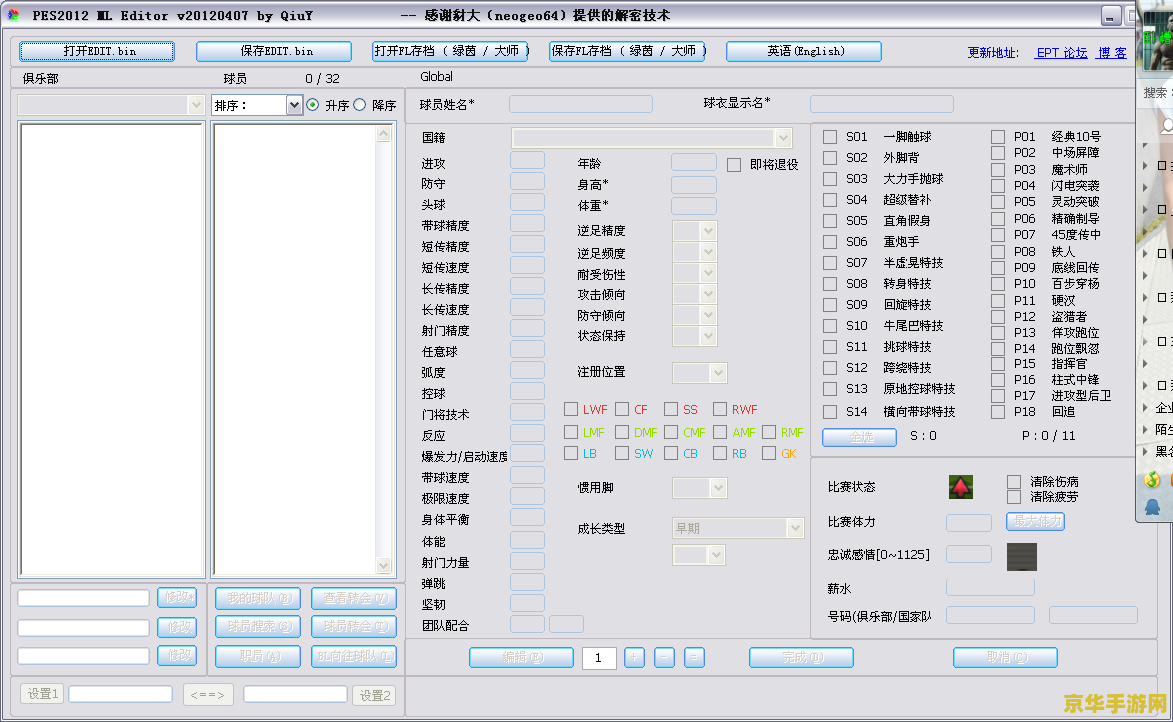Tick the 即将退役 checkbox
1173x722 pixels.
pos(734,165)
